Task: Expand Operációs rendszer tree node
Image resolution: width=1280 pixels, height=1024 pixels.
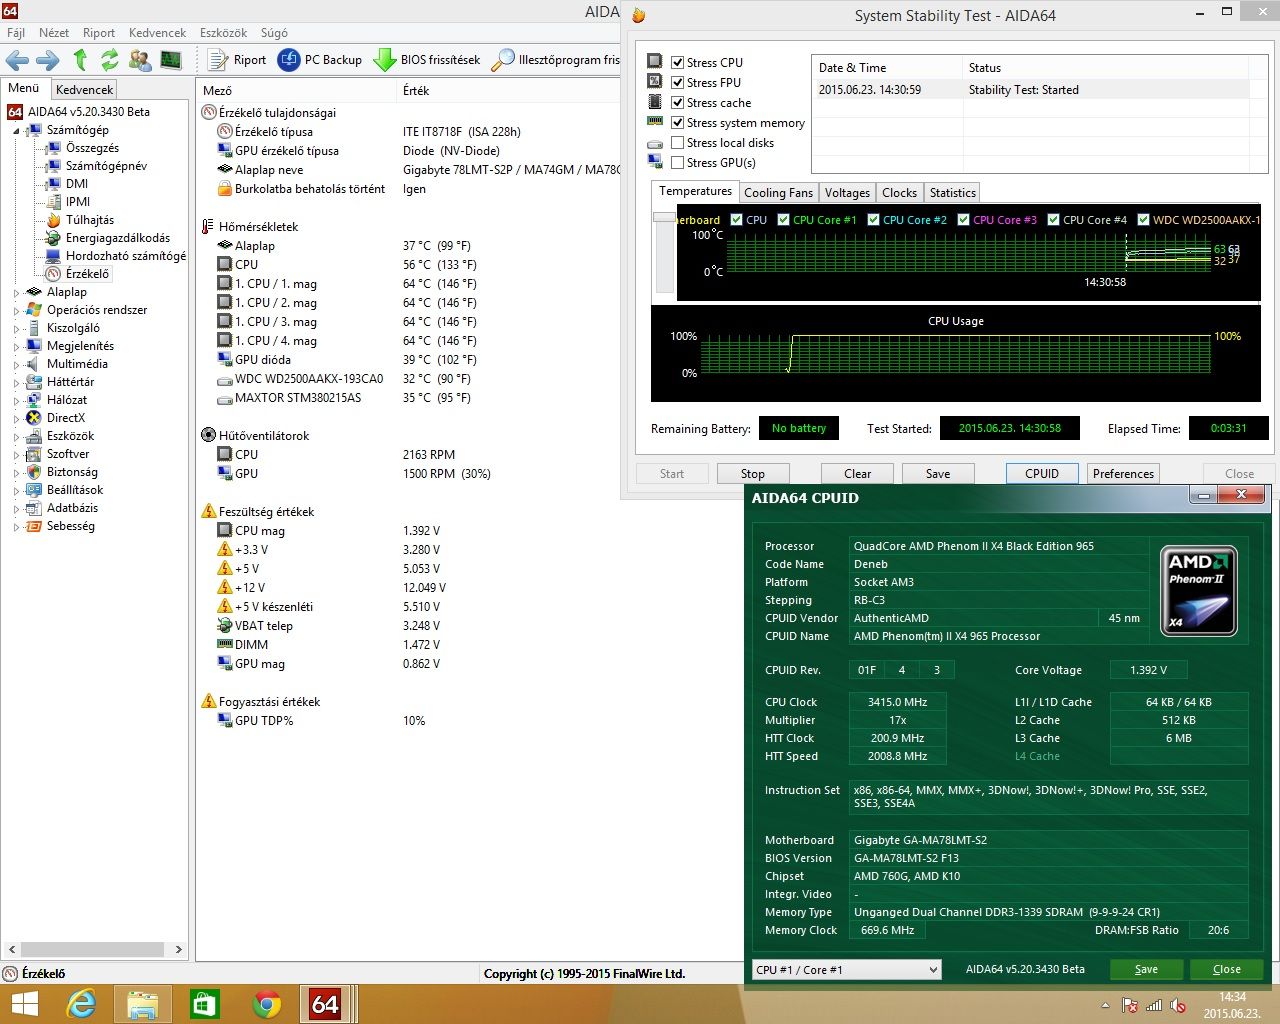Action: coord(17,310)
